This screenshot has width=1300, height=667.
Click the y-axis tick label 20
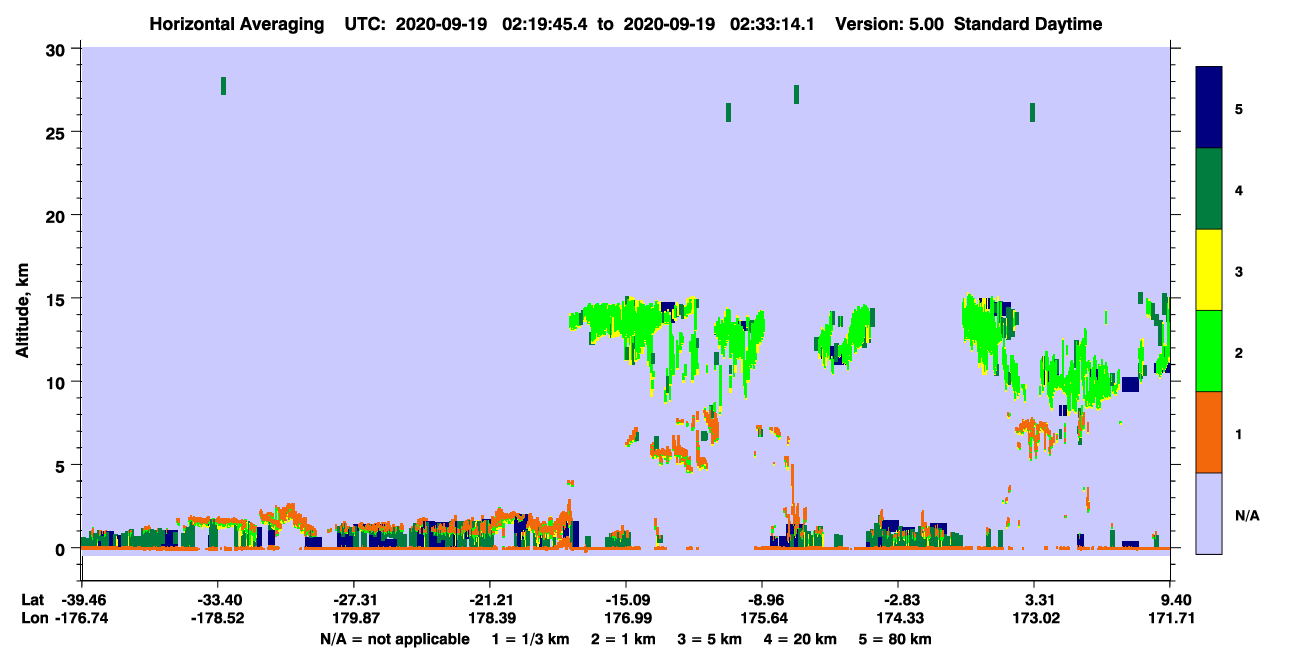tap(57, 215)
